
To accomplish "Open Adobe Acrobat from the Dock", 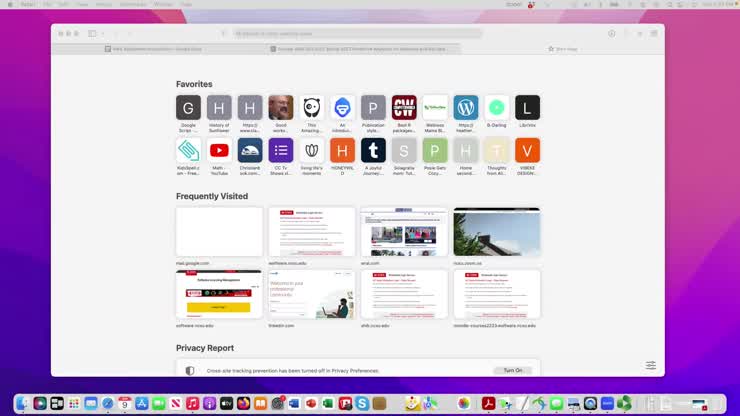I will [x=488, y=403].
